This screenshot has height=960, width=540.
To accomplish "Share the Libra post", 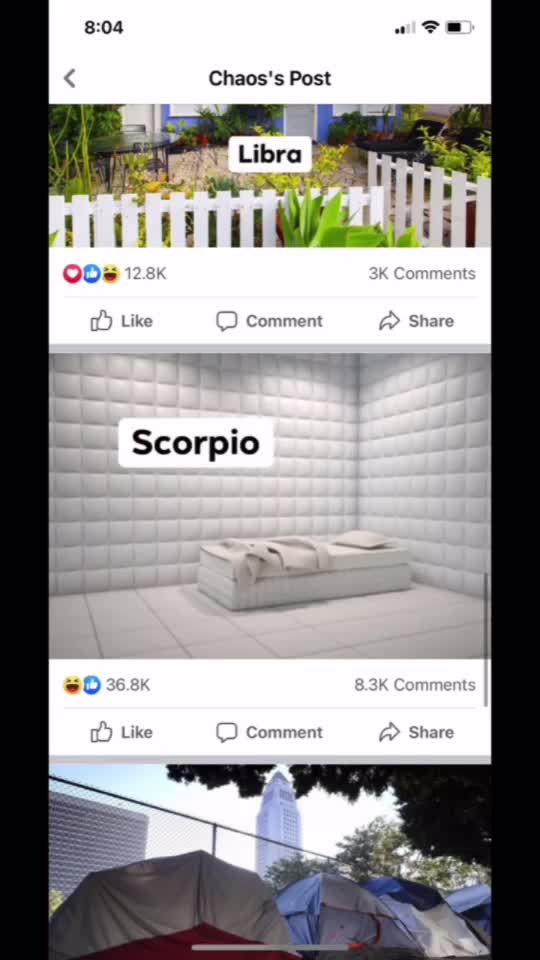I will click(416, 321).
